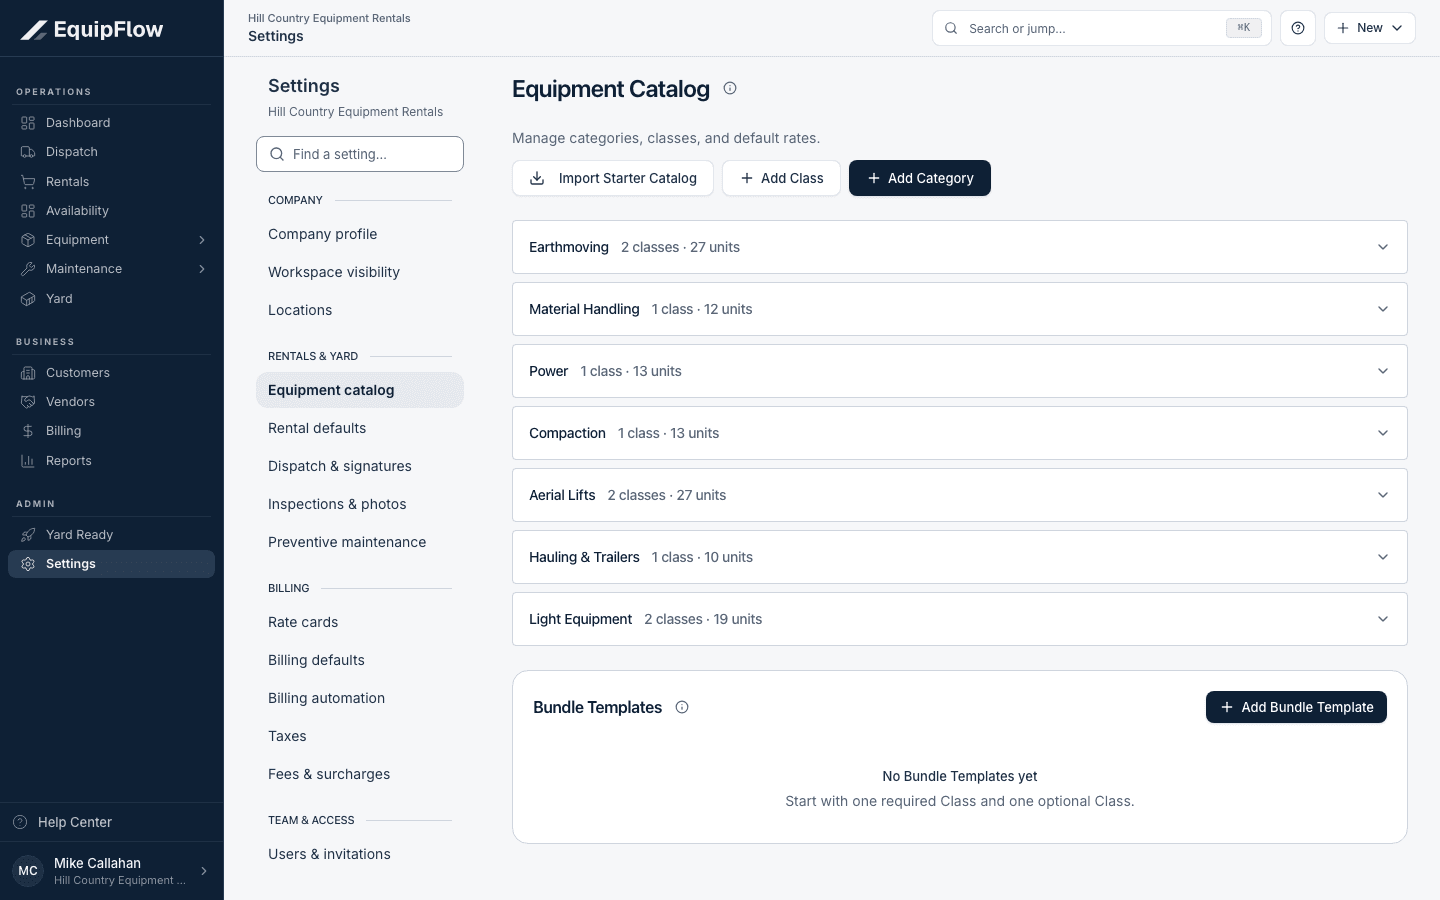Open Reports in the sidebar
The height and width of the screenshot is (900, 1440).
(111, 461)
